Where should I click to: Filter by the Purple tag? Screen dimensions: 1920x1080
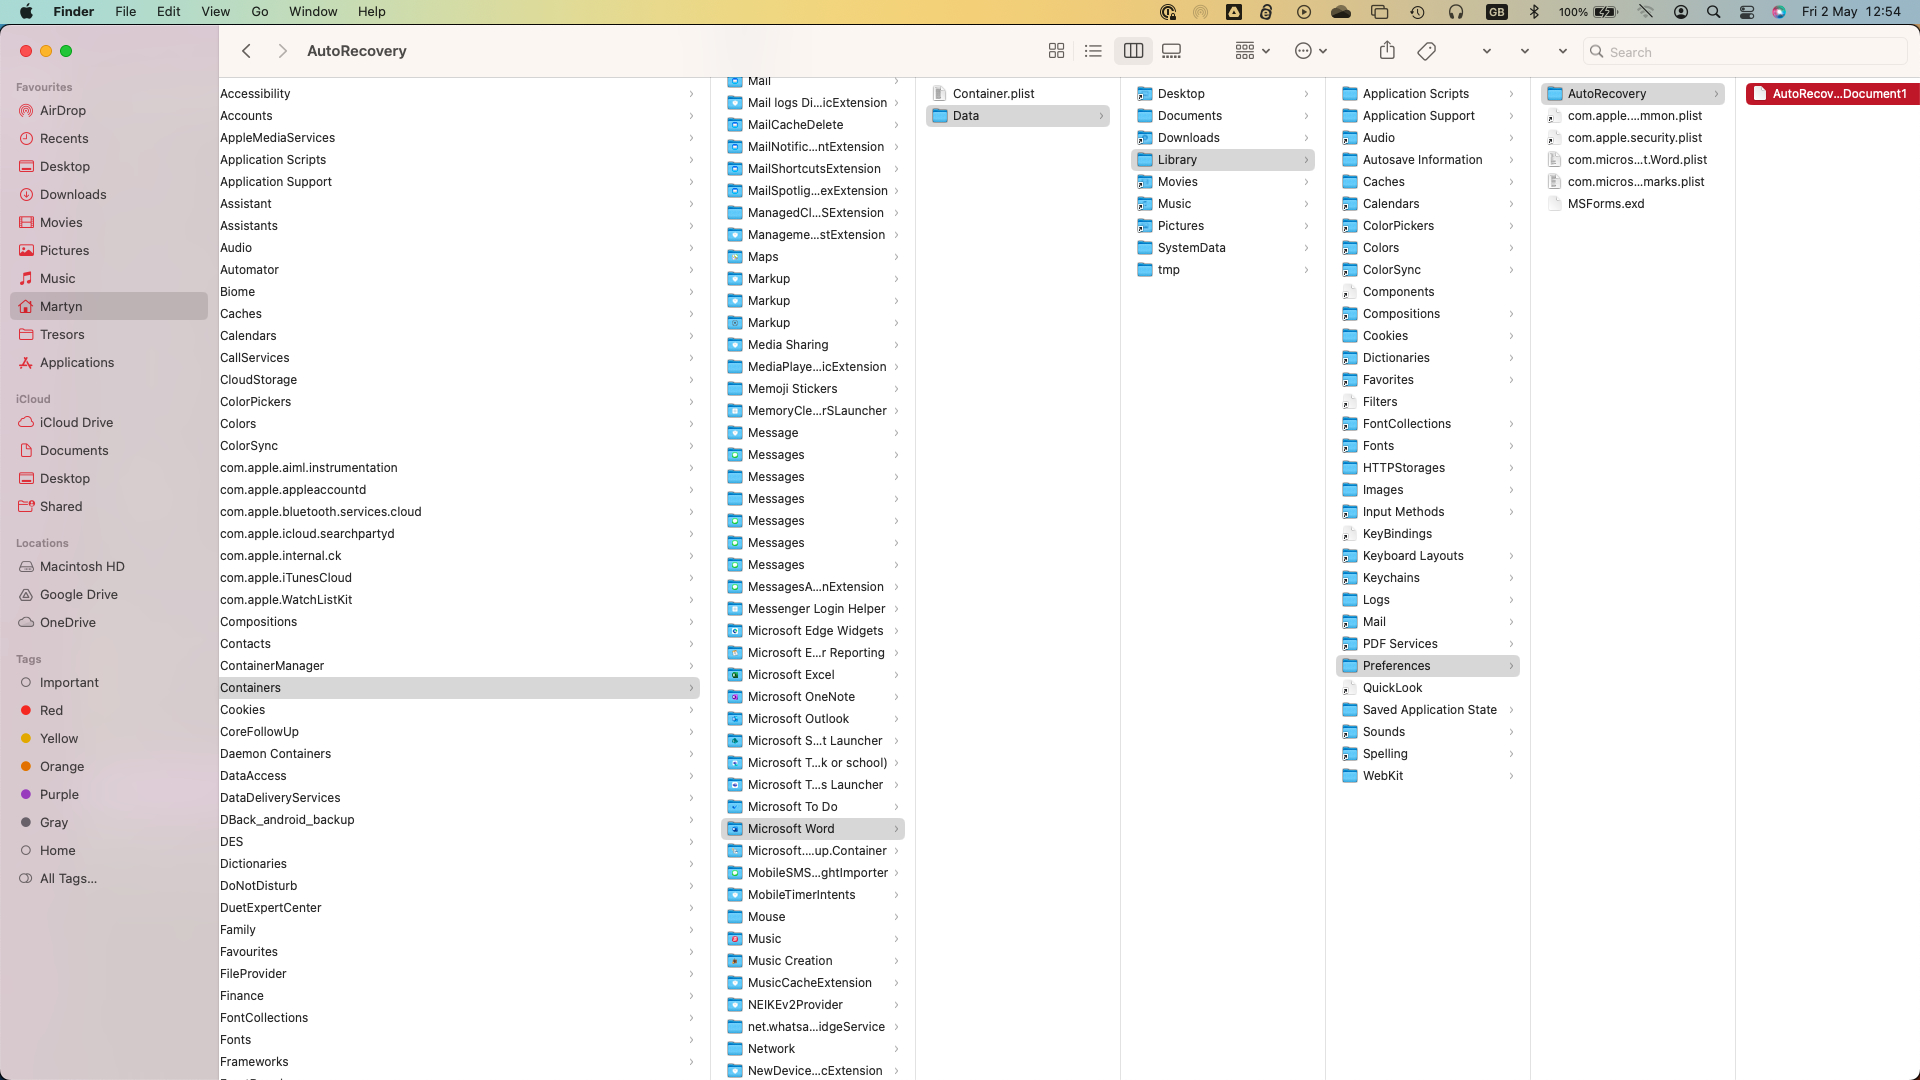tap(59, 795)
